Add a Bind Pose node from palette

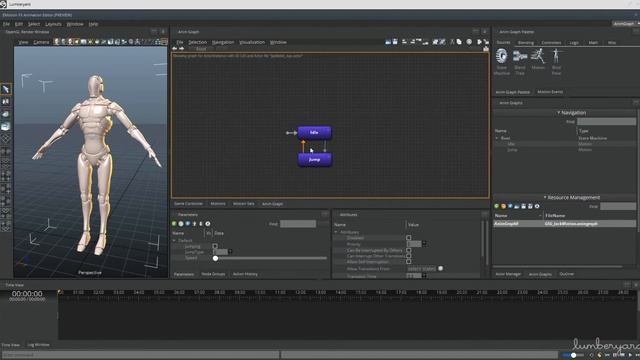(556, 61)
